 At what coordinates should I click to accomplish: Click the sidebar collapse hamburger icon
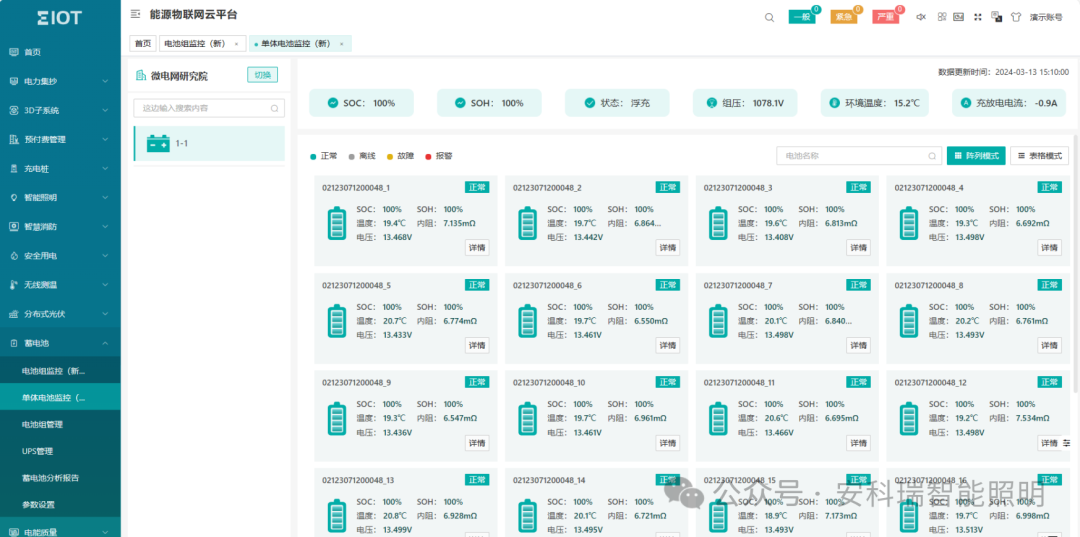(136, 14)
